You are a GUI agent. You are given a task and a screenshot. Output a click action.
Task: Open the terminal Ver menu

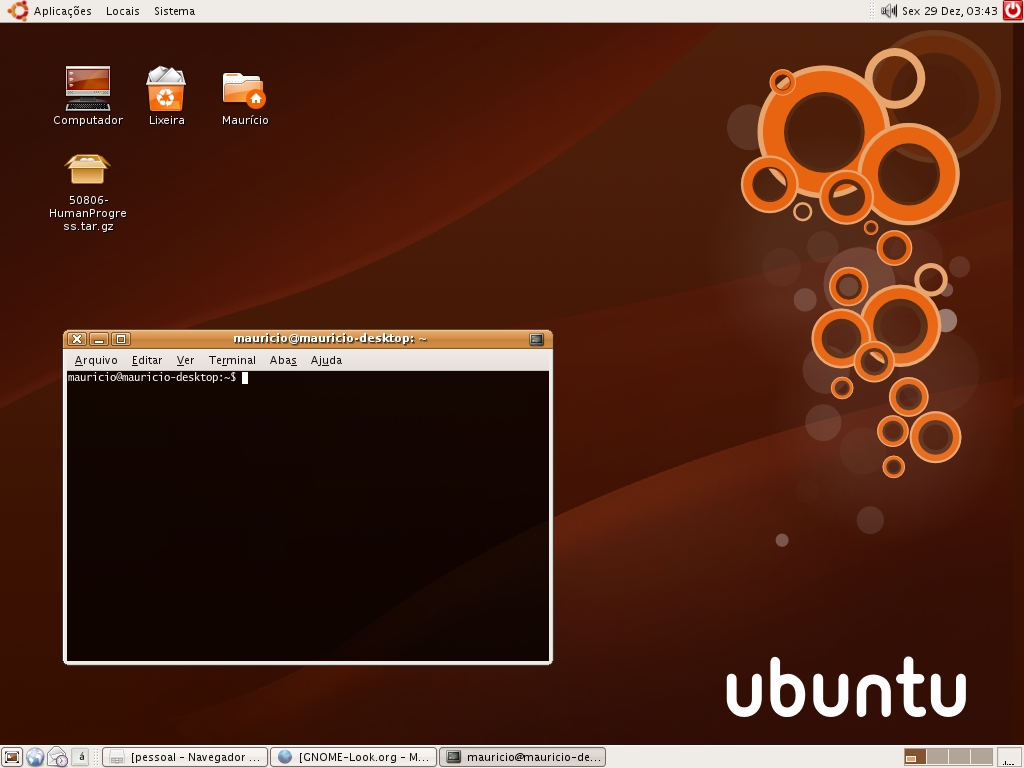[185, 360]
